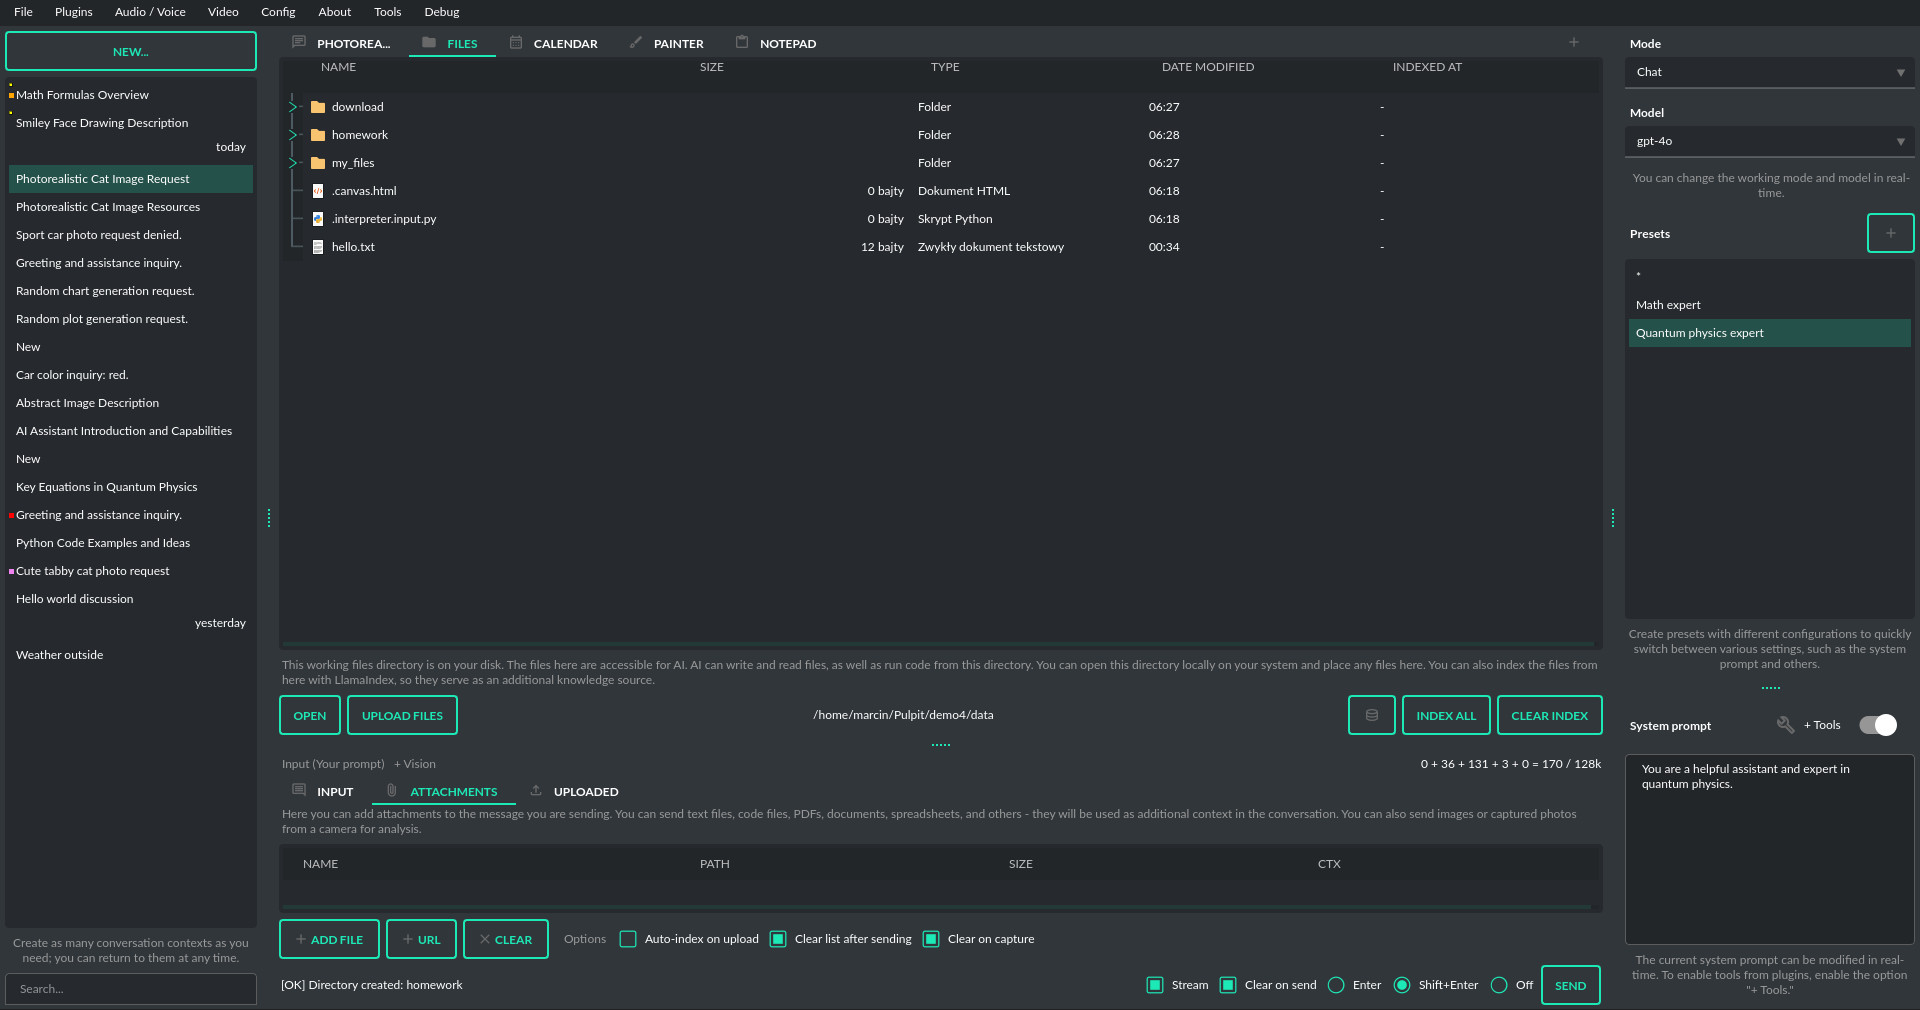Image resolution: width=1920 pixels, height=1010 pixels.
Task: Select the Enter radio button
Action: click(x=1336, y=985)
